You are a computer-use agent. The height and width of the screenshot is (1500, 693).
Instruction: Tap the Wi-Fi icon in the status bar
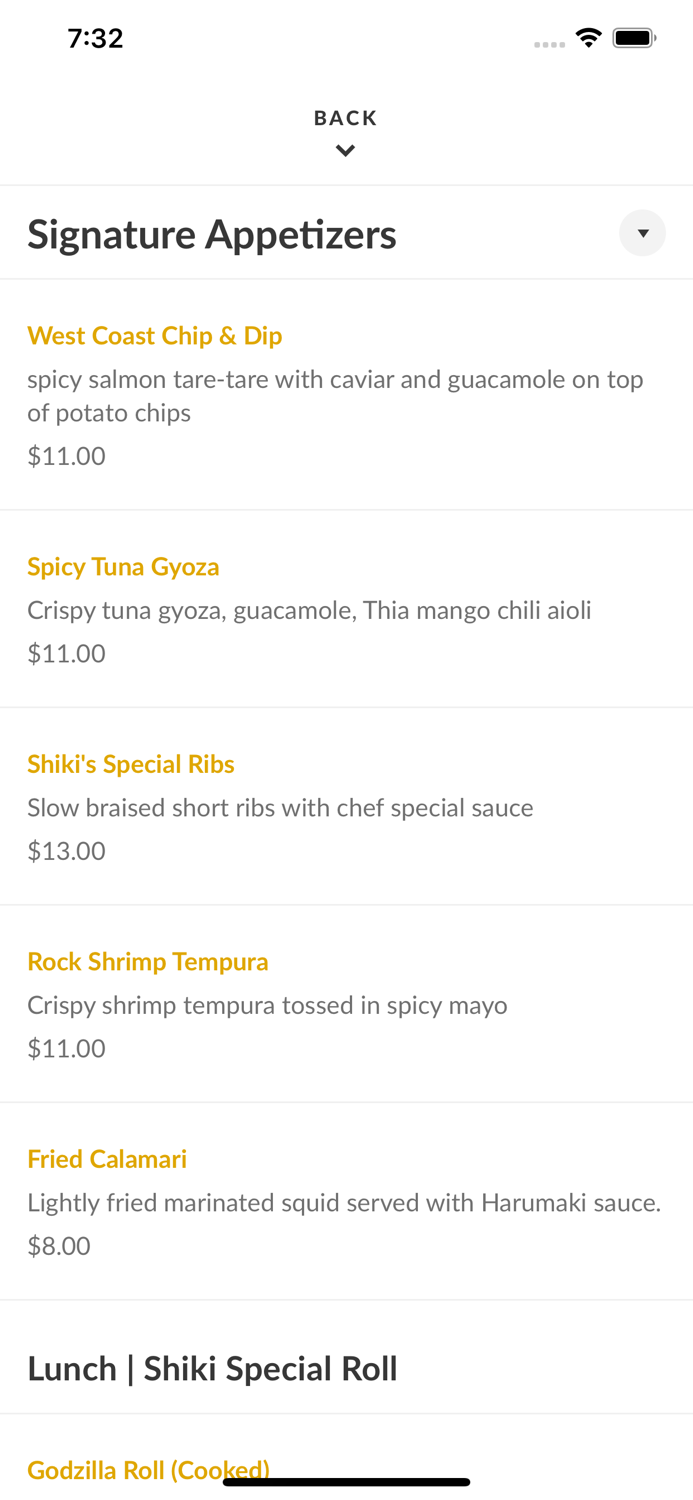[x=588, y=37]
